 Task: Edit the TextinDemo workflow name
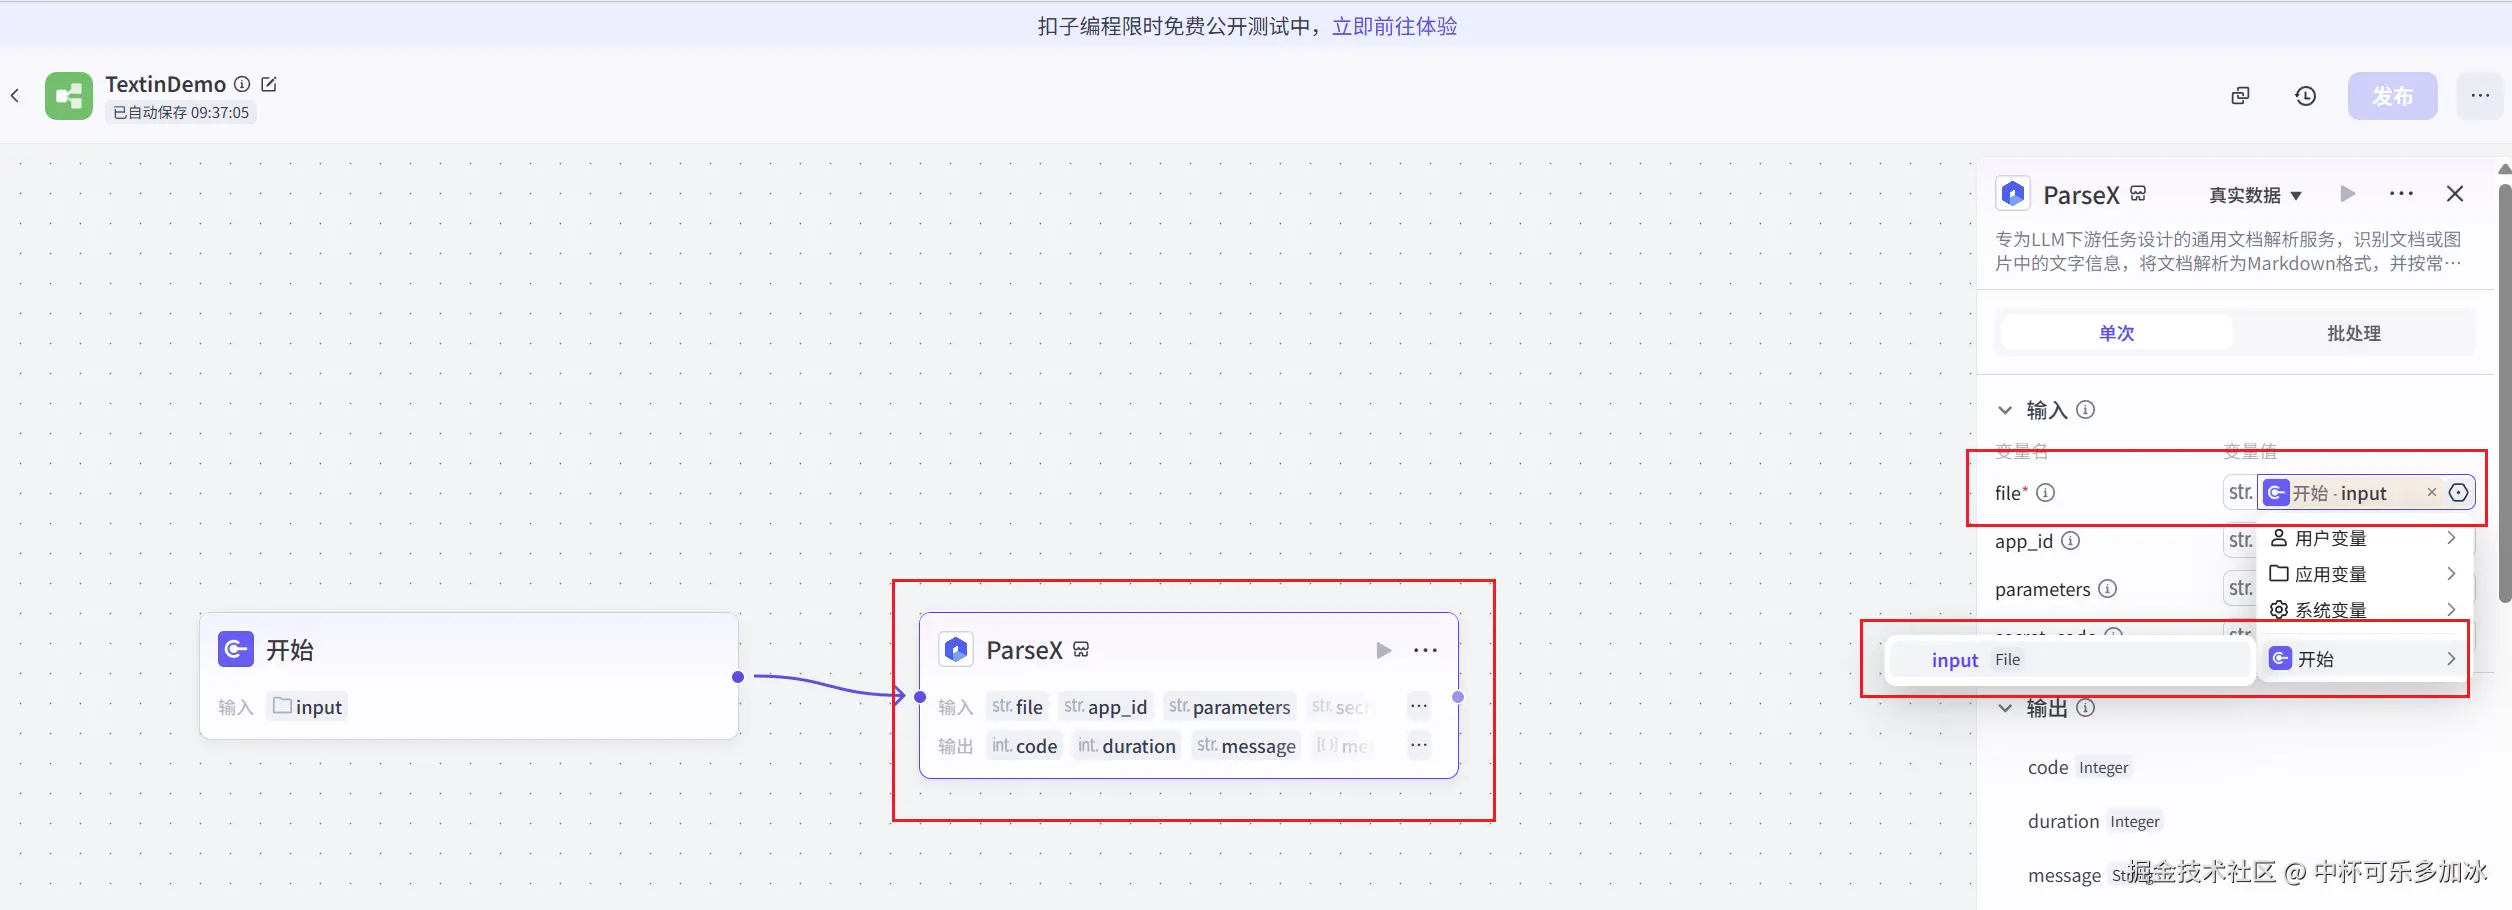[269, 84]
